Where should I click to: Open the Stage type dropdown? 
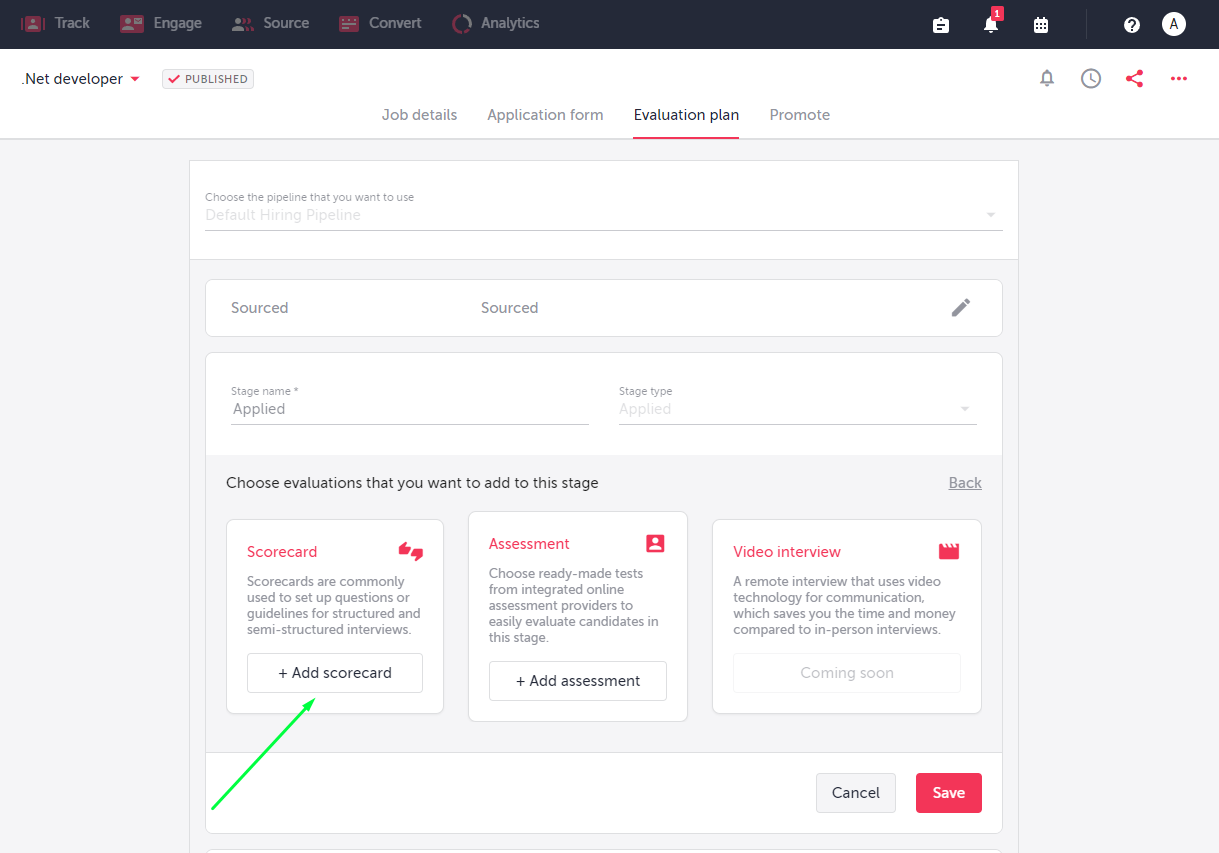965,409
